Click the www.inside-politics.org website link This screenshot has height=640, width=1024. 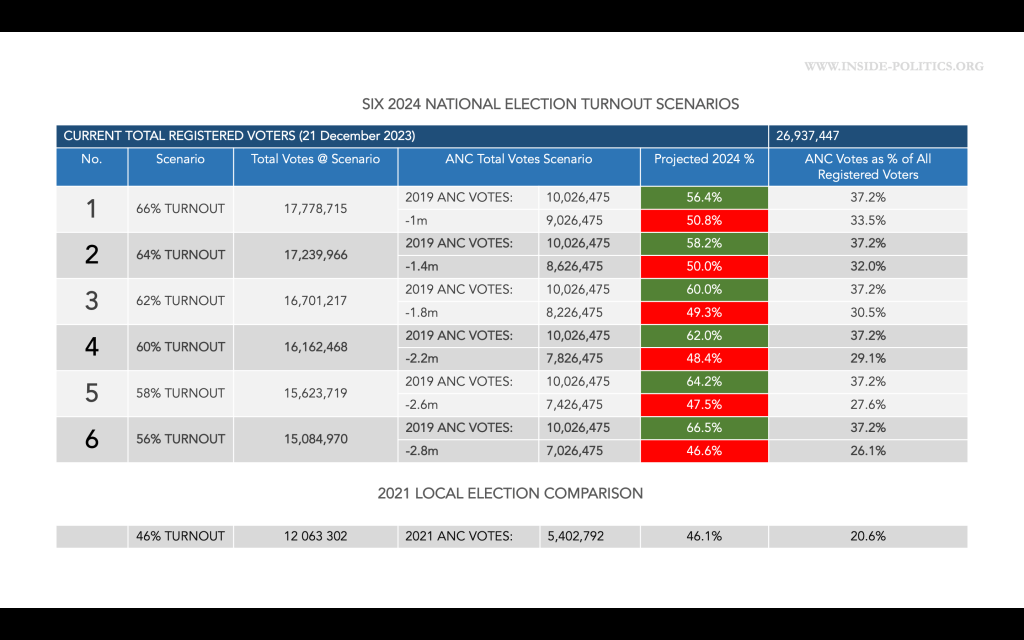893,67
